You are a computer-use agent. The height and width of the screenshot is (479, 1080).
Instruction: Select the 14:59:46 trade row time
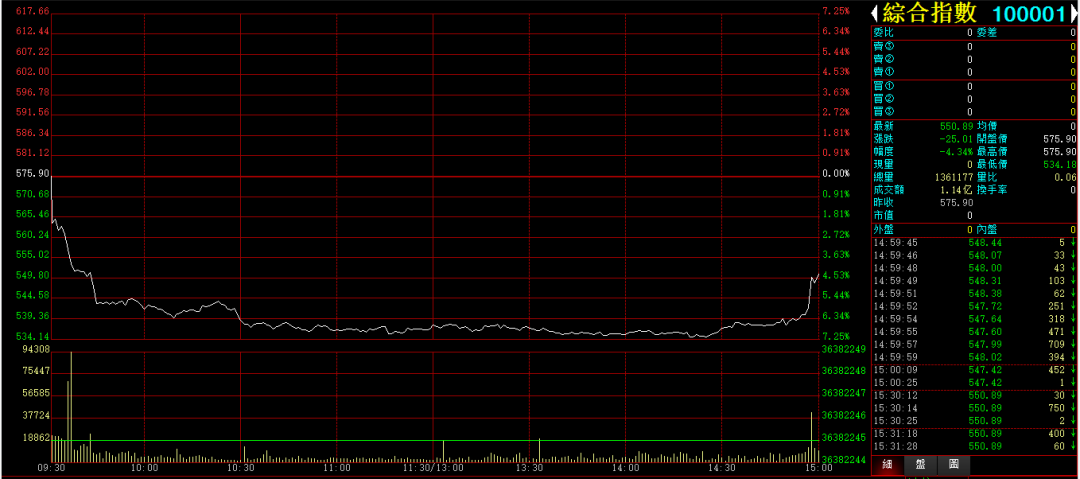[895, 255]
